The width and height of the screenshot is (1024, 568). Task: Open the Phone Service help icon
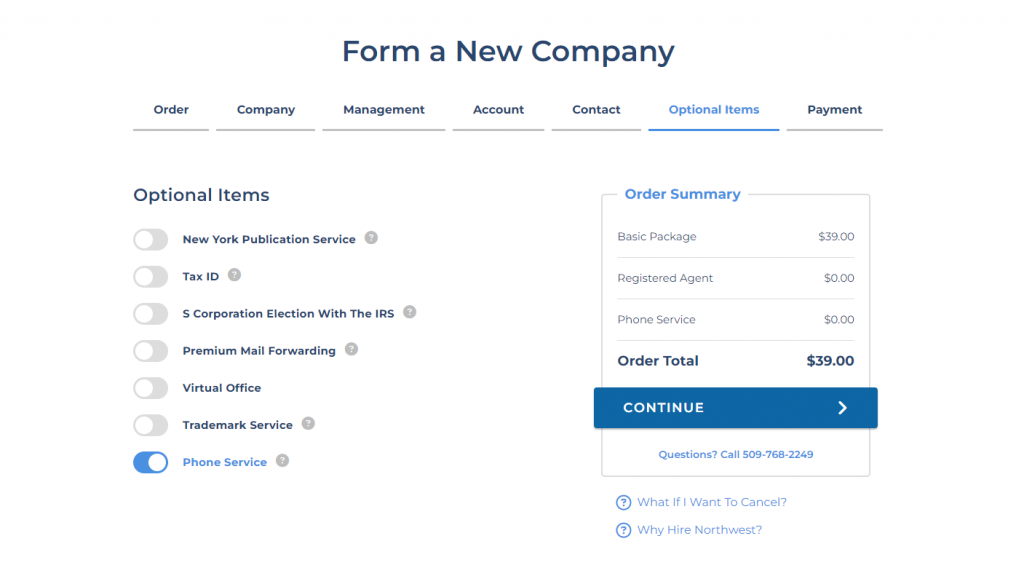click(282, 461)
